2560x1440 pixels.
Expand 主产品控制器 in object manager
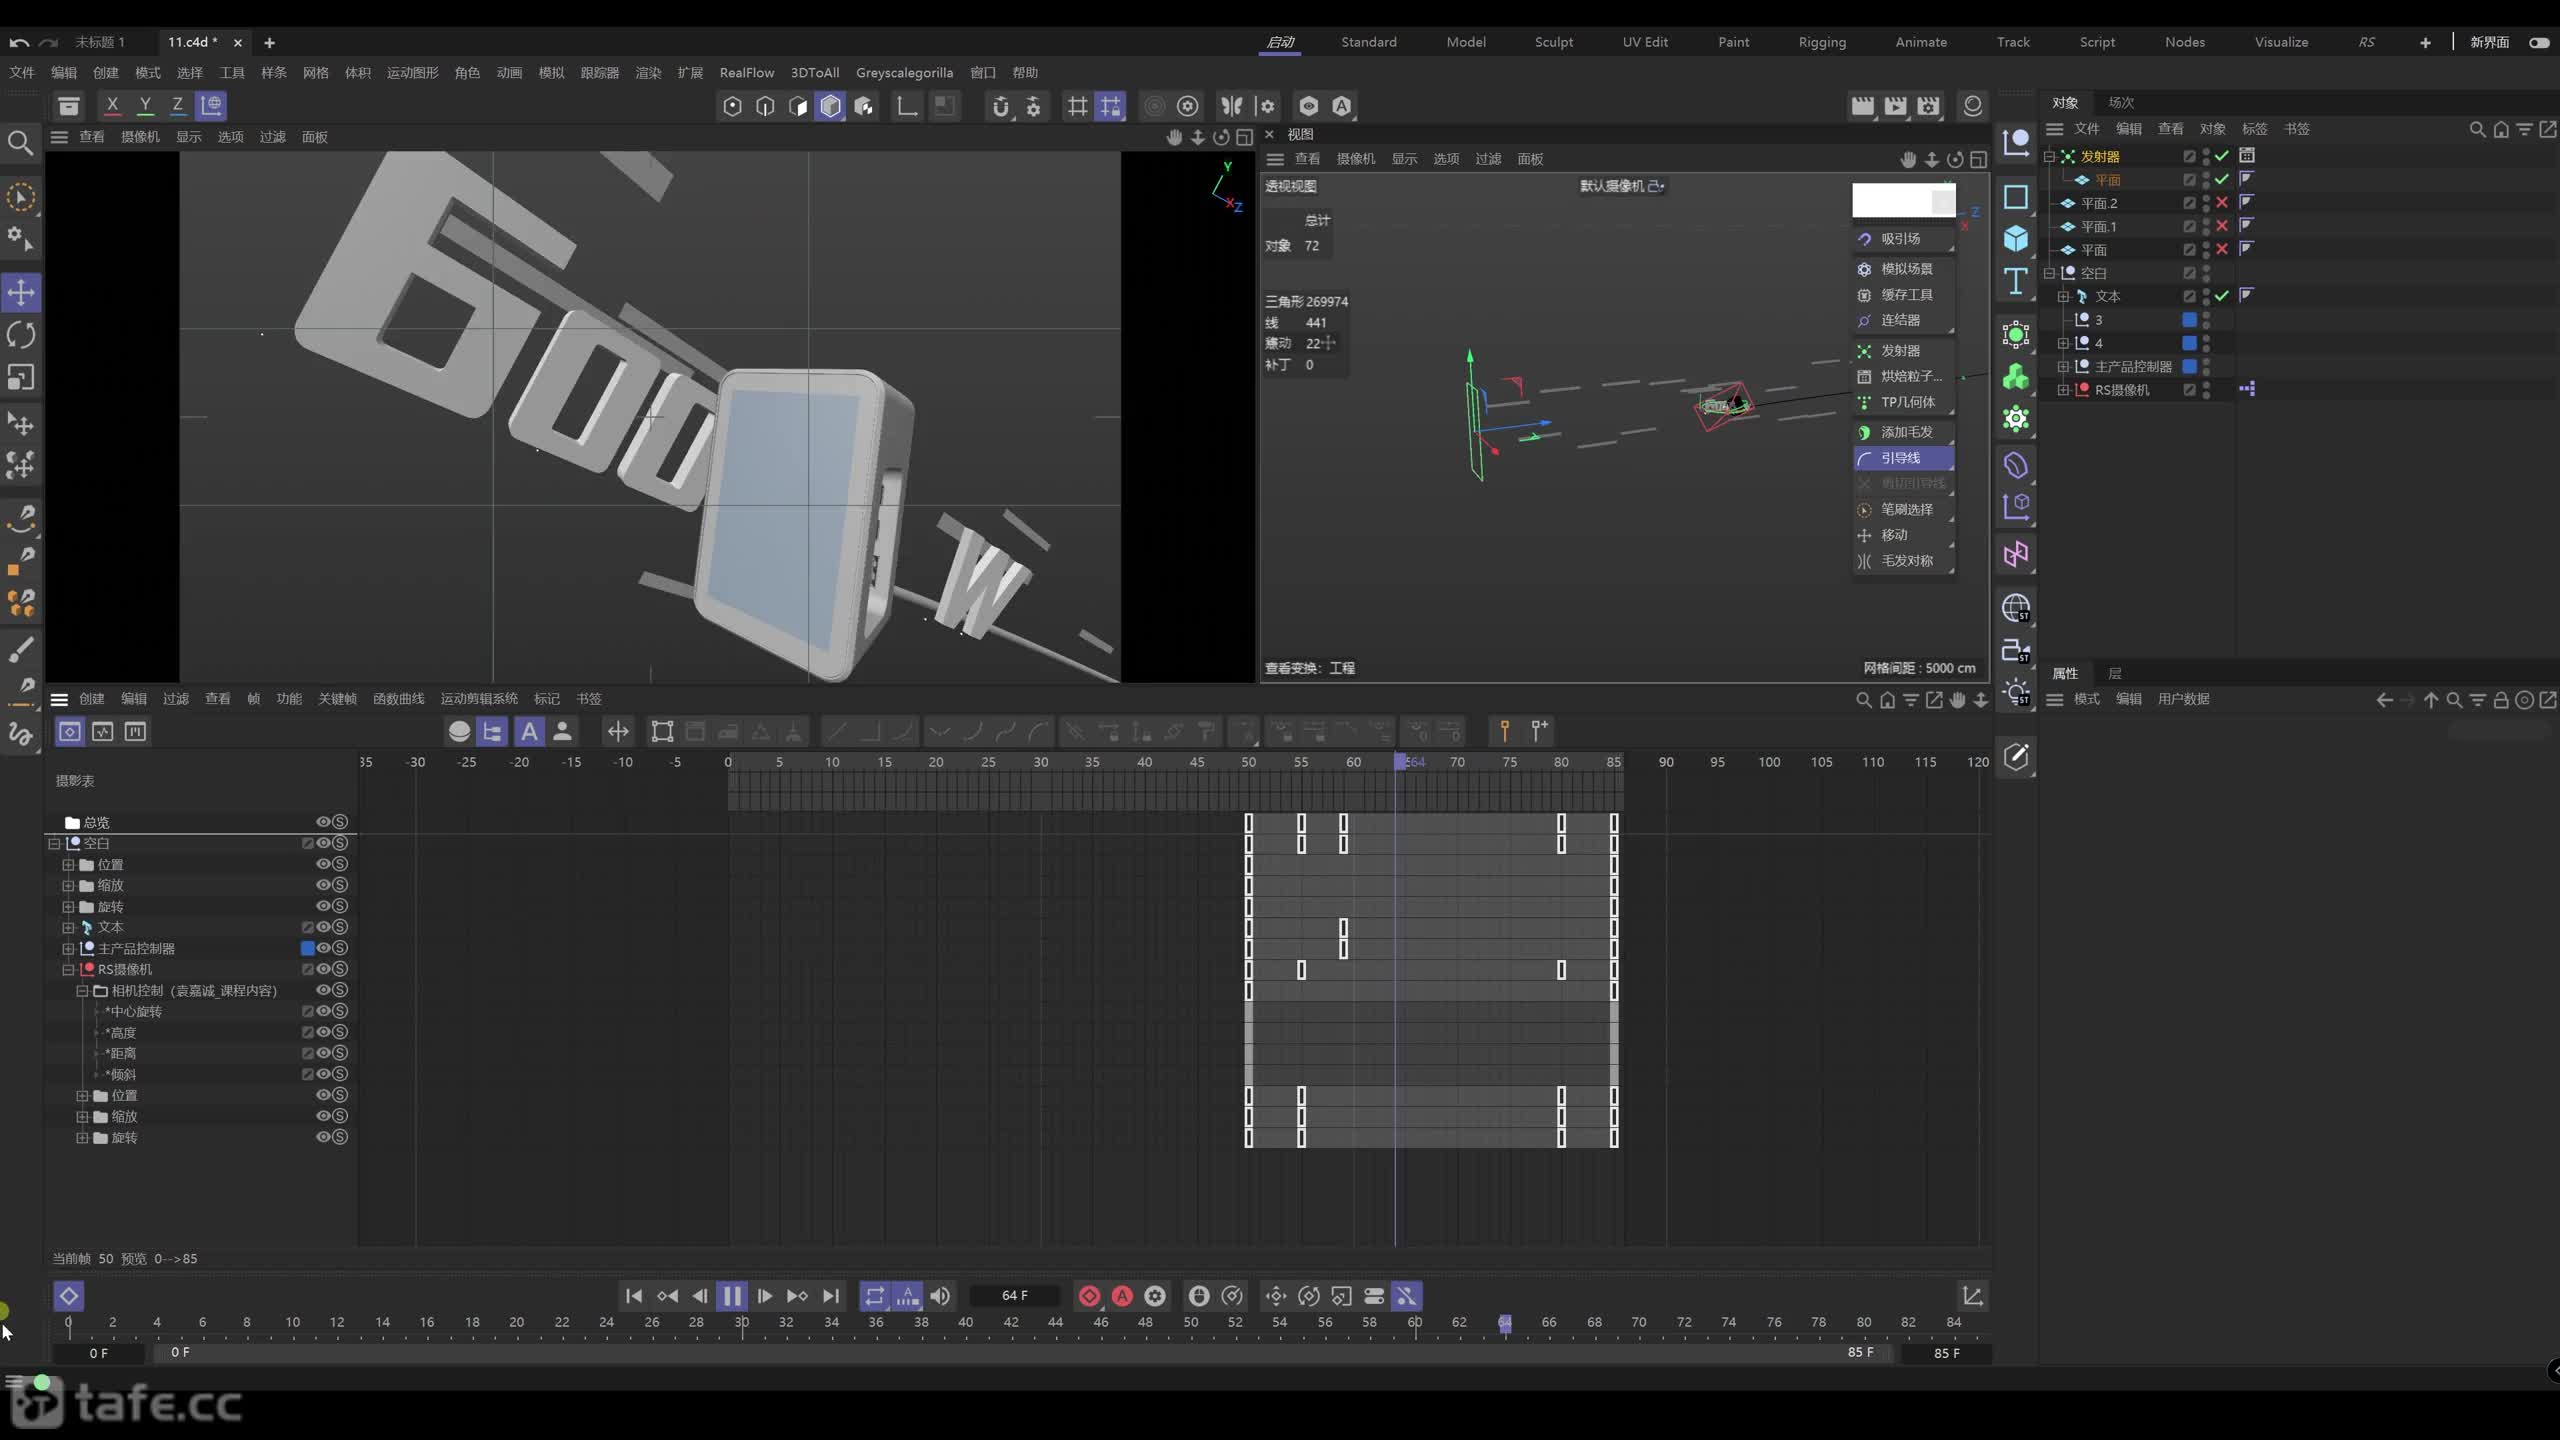(2063, 366)
